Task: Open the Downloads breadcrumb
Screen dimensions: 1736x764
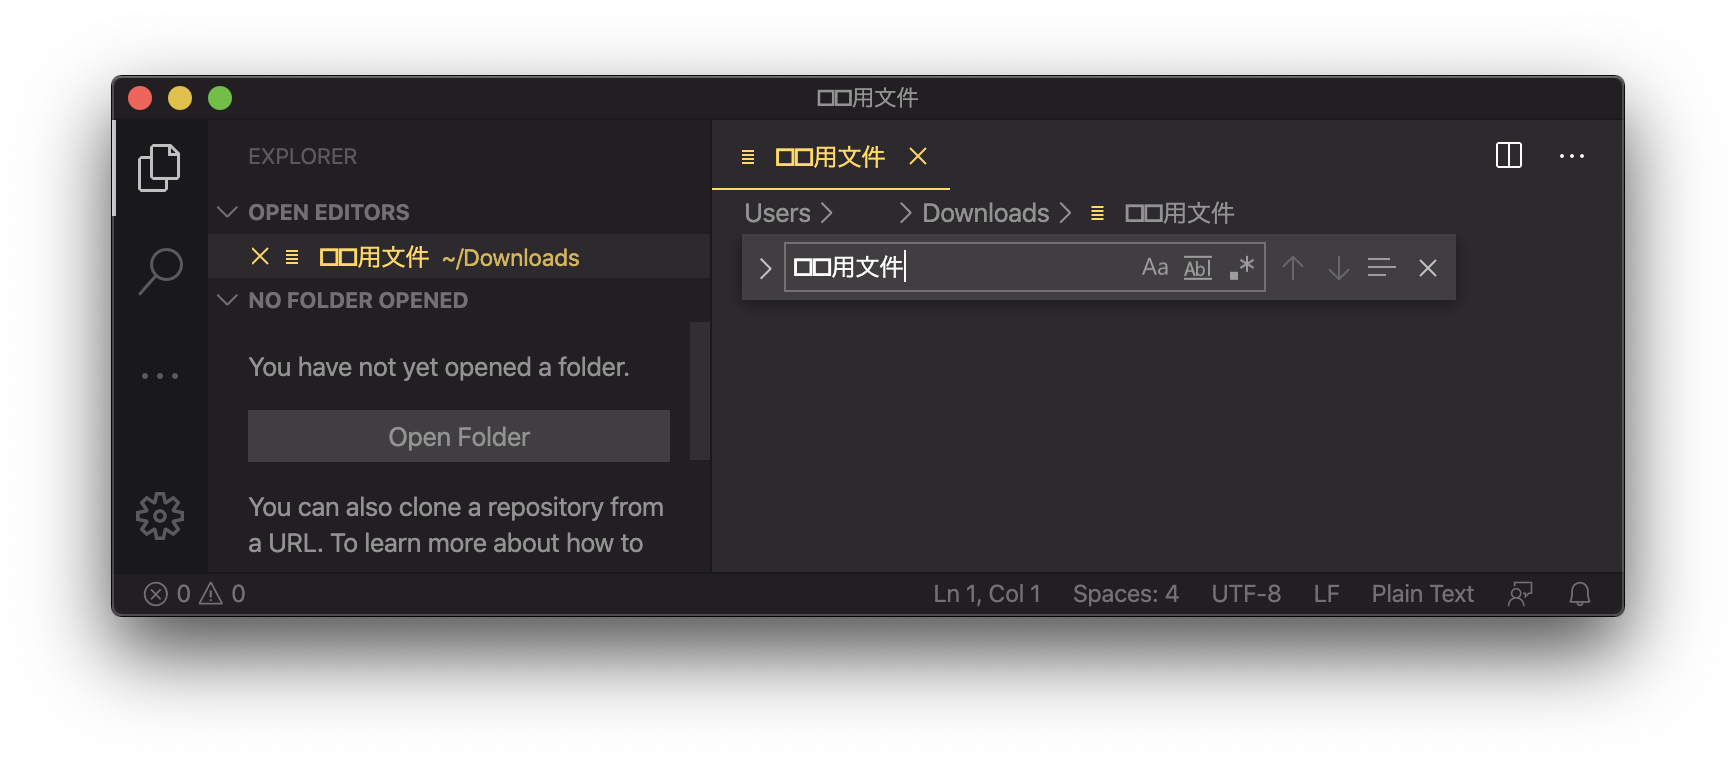Action: pos(986,212)
